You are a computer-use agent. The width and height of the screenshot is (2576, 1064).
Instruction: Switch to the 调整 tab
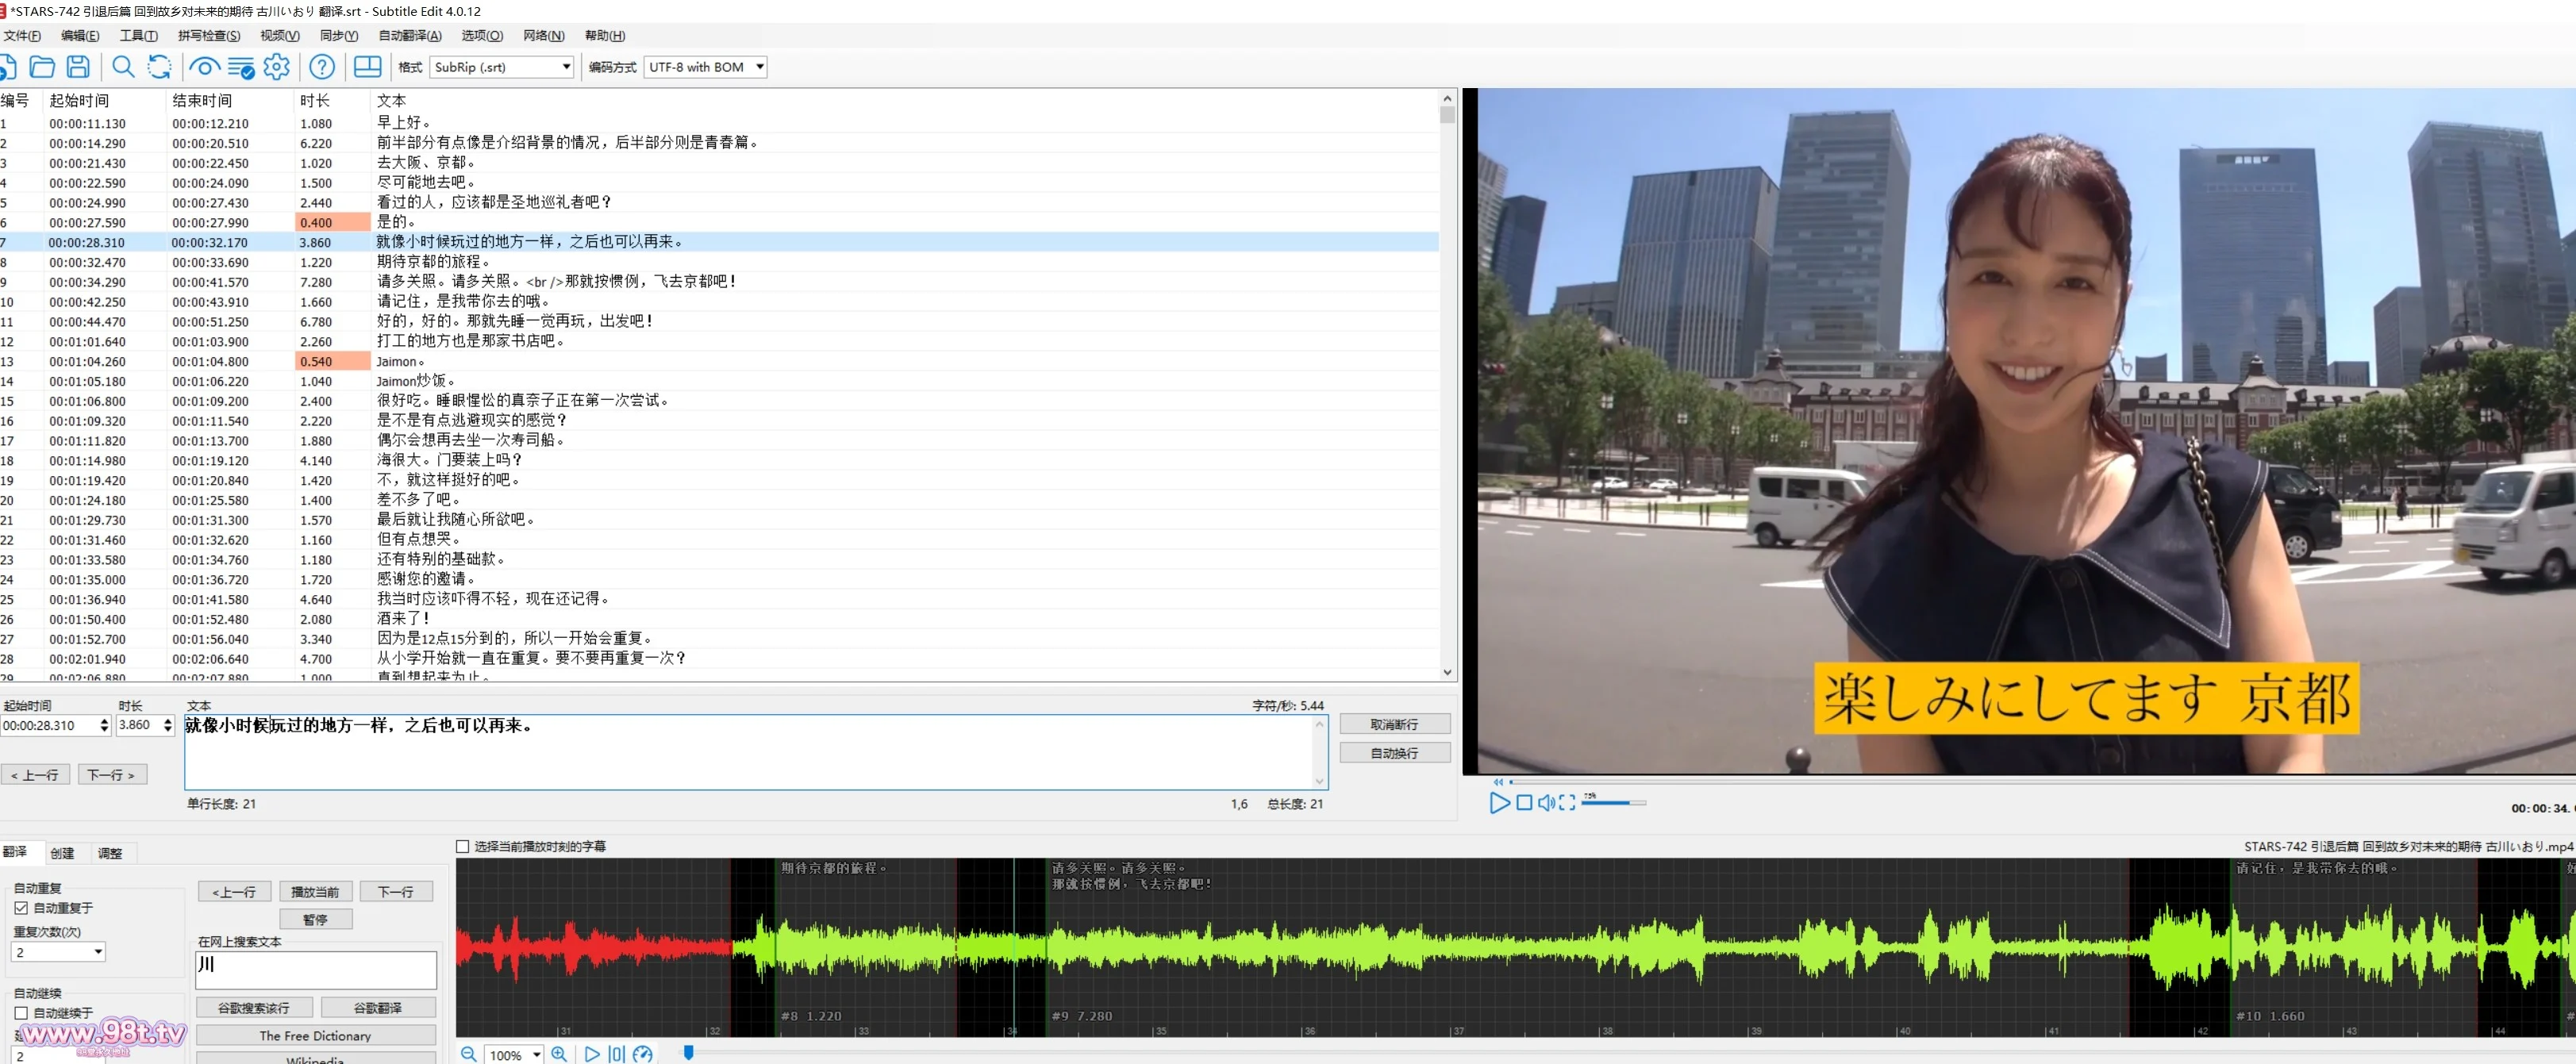[110, 853]
